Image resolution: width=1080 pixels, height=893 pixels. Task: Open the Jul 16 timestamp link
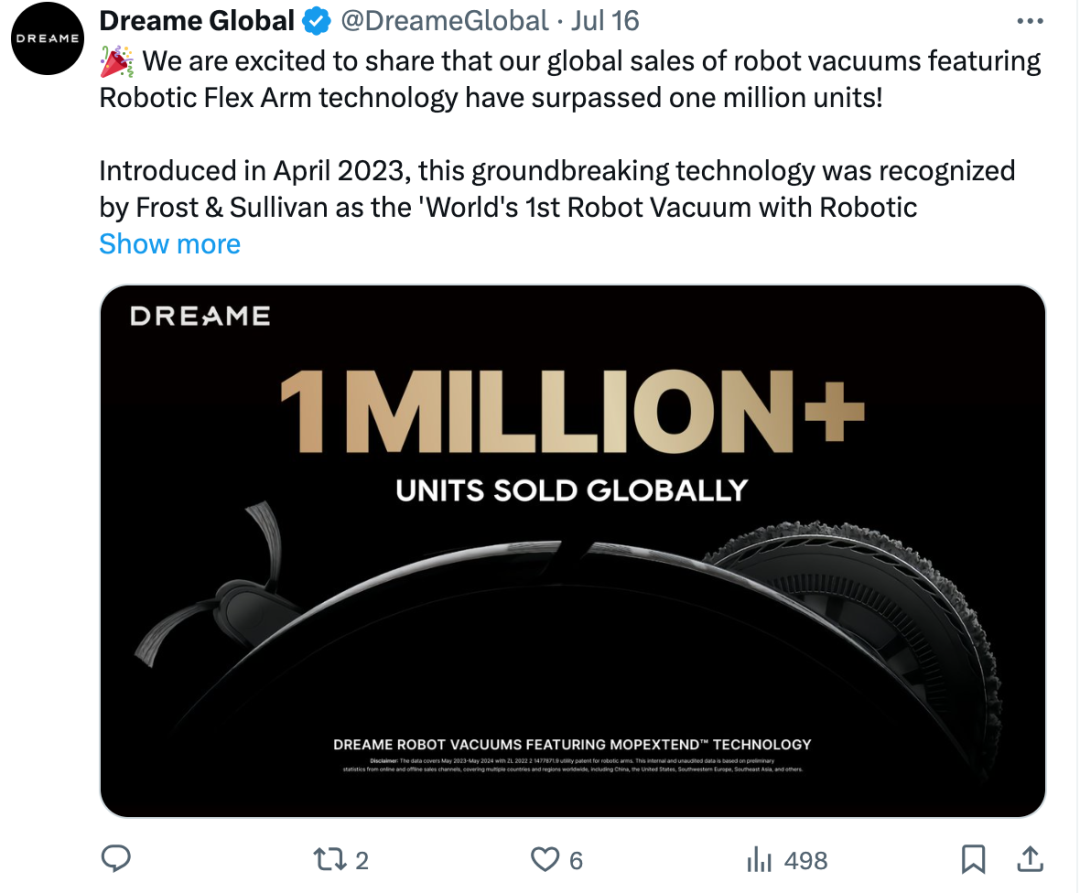[605, 21]
